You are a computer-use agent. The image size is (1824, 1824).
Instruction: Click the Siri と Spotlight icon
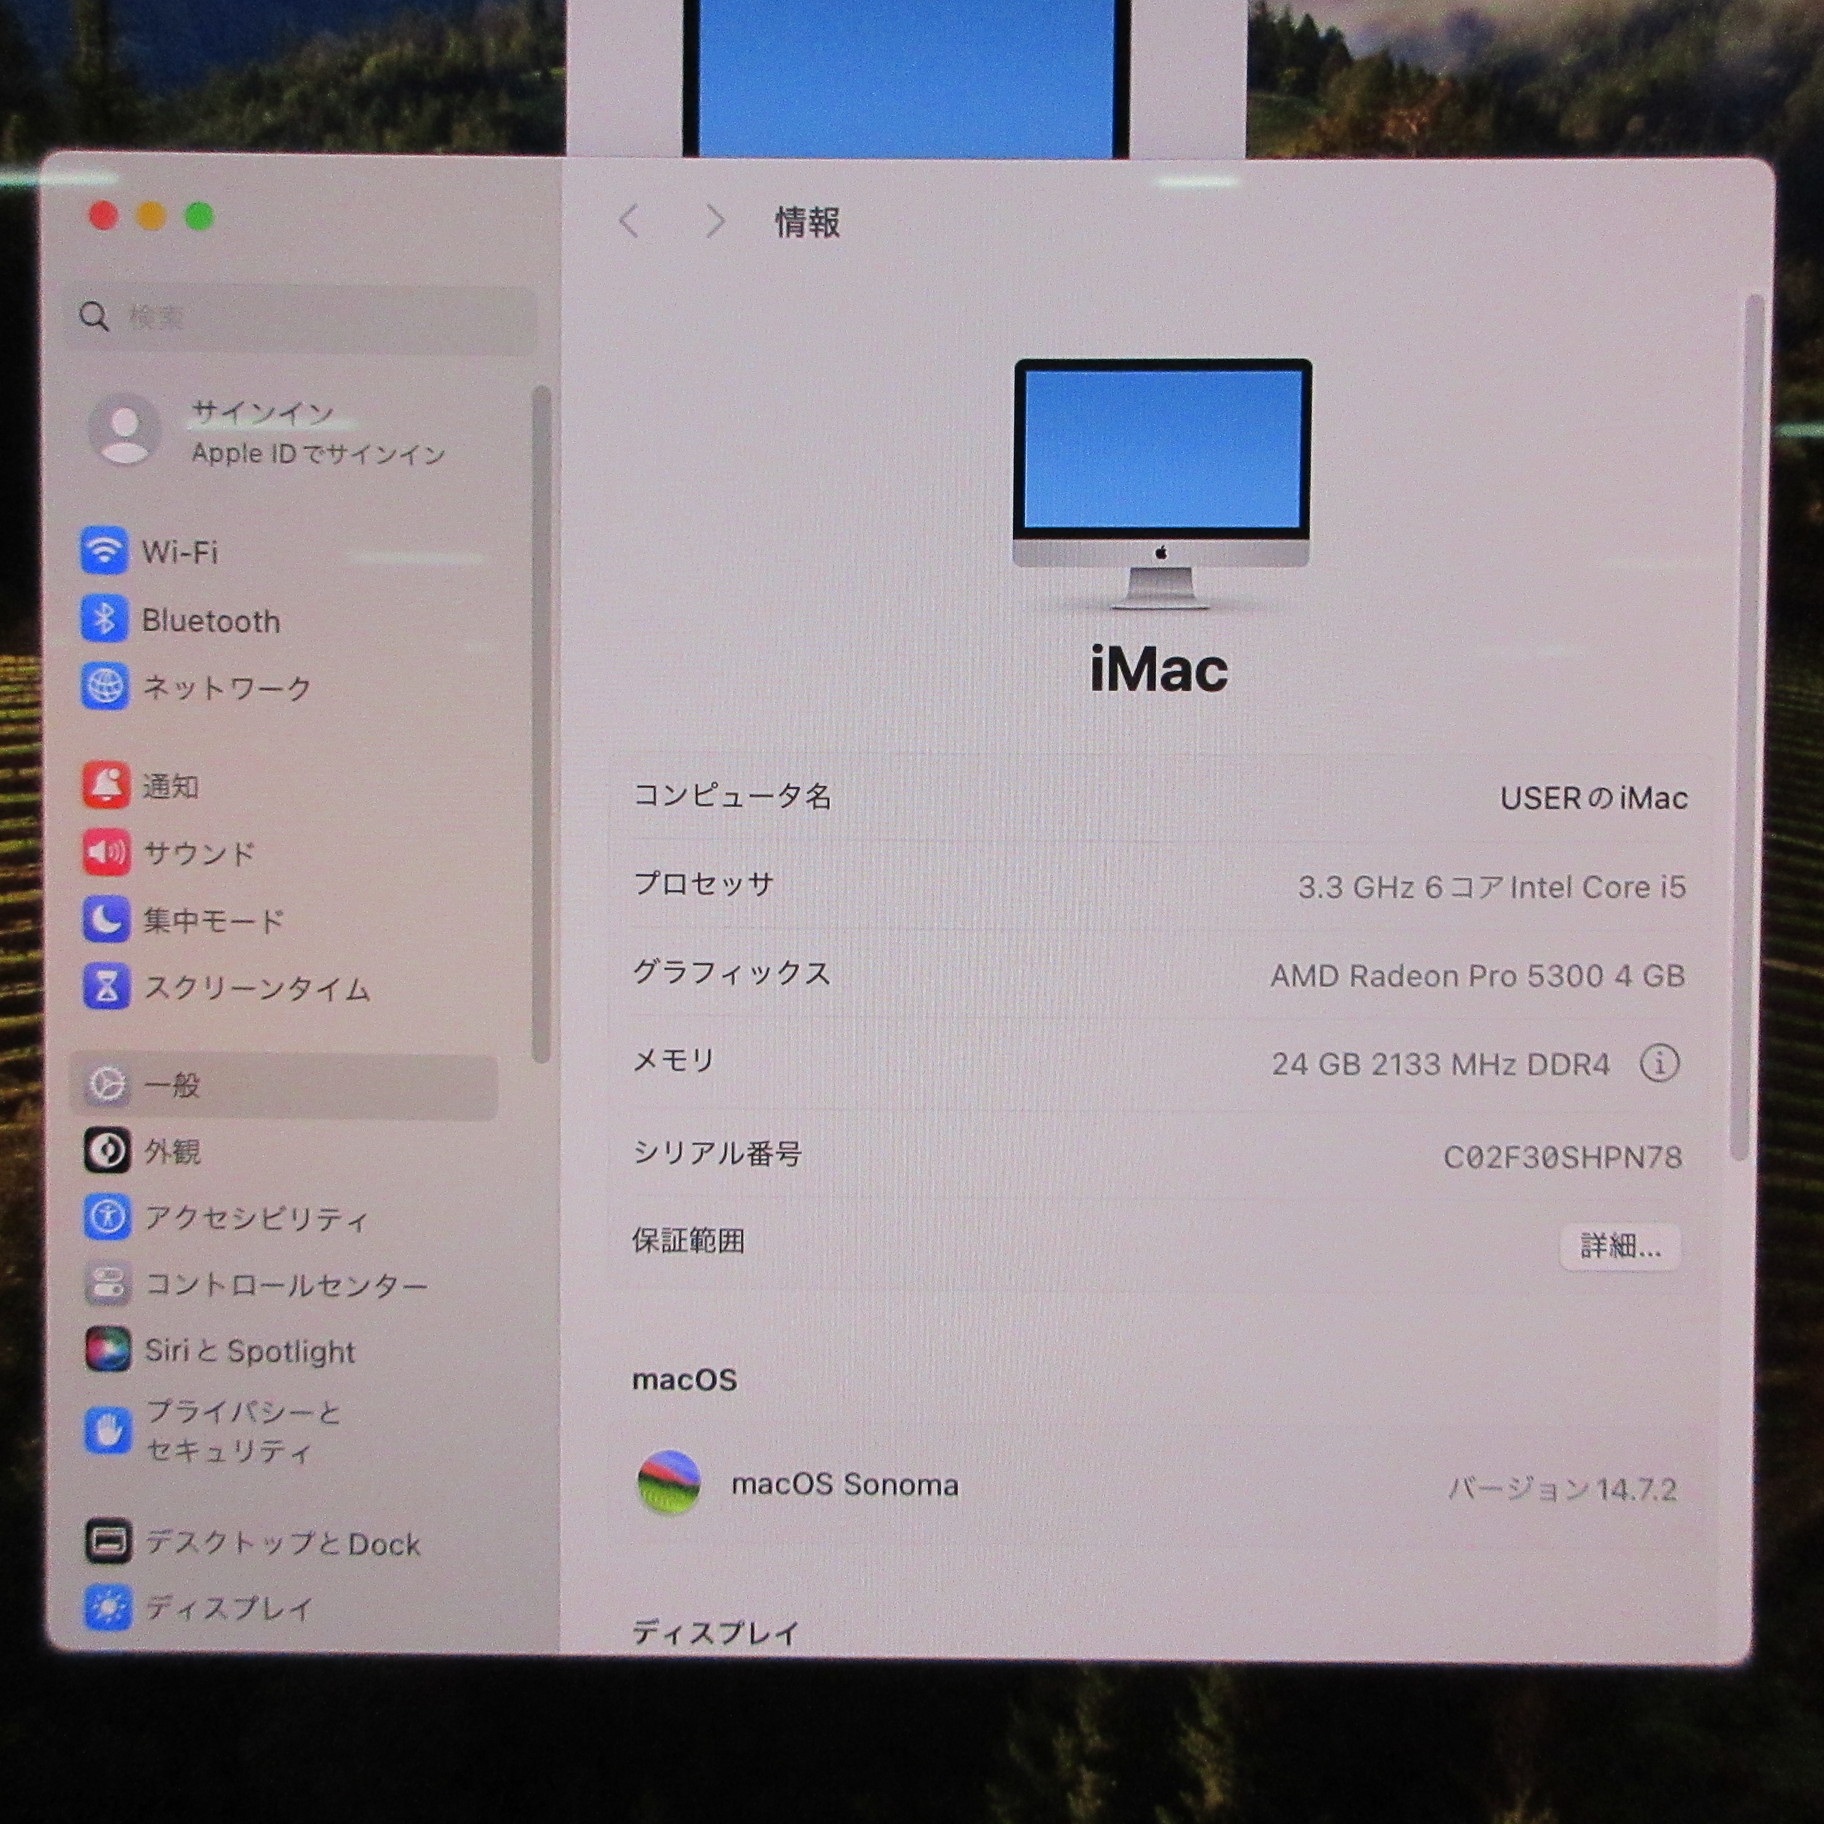tap(108, 1350)
